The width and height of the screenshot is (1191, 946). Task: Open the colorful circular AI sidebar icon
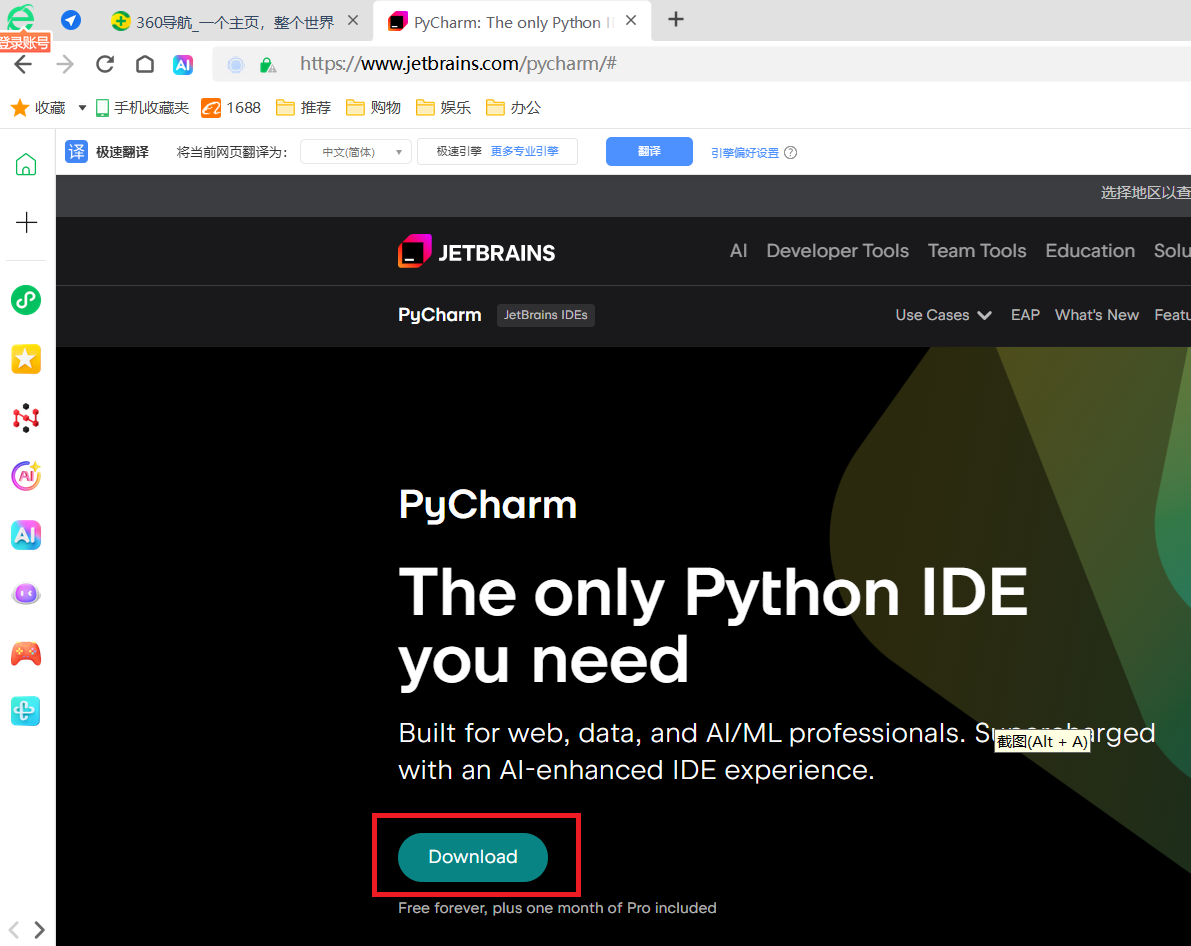26,476
